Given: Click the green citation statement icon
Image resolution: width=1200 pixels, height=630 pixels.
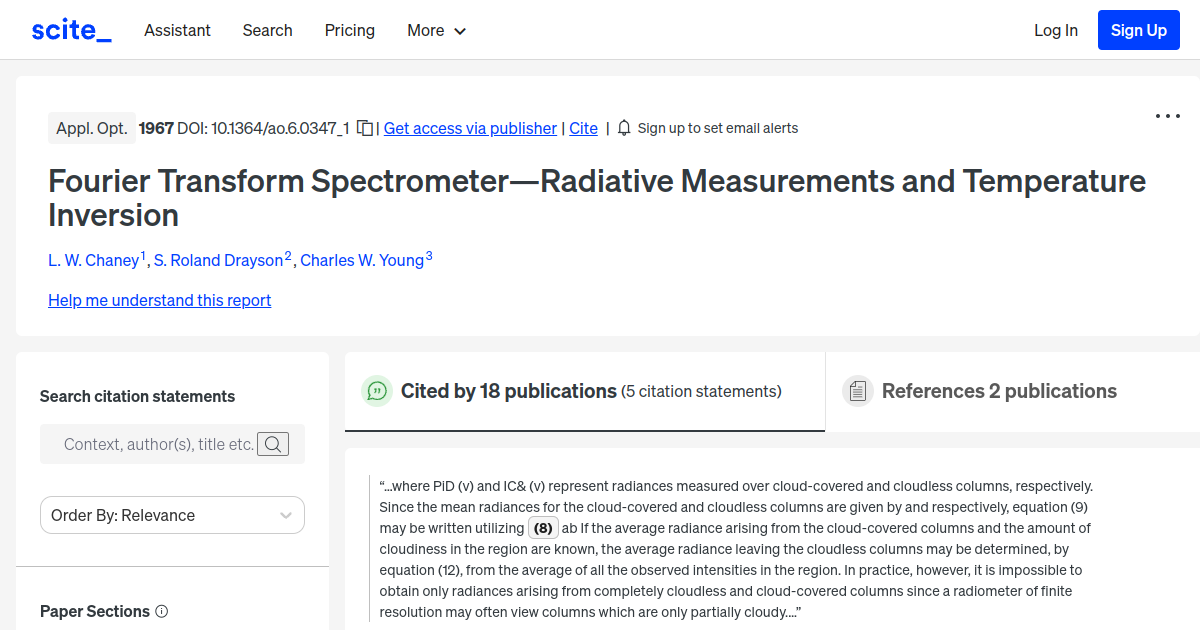Looking at the screenshot, I should (377, 391).
